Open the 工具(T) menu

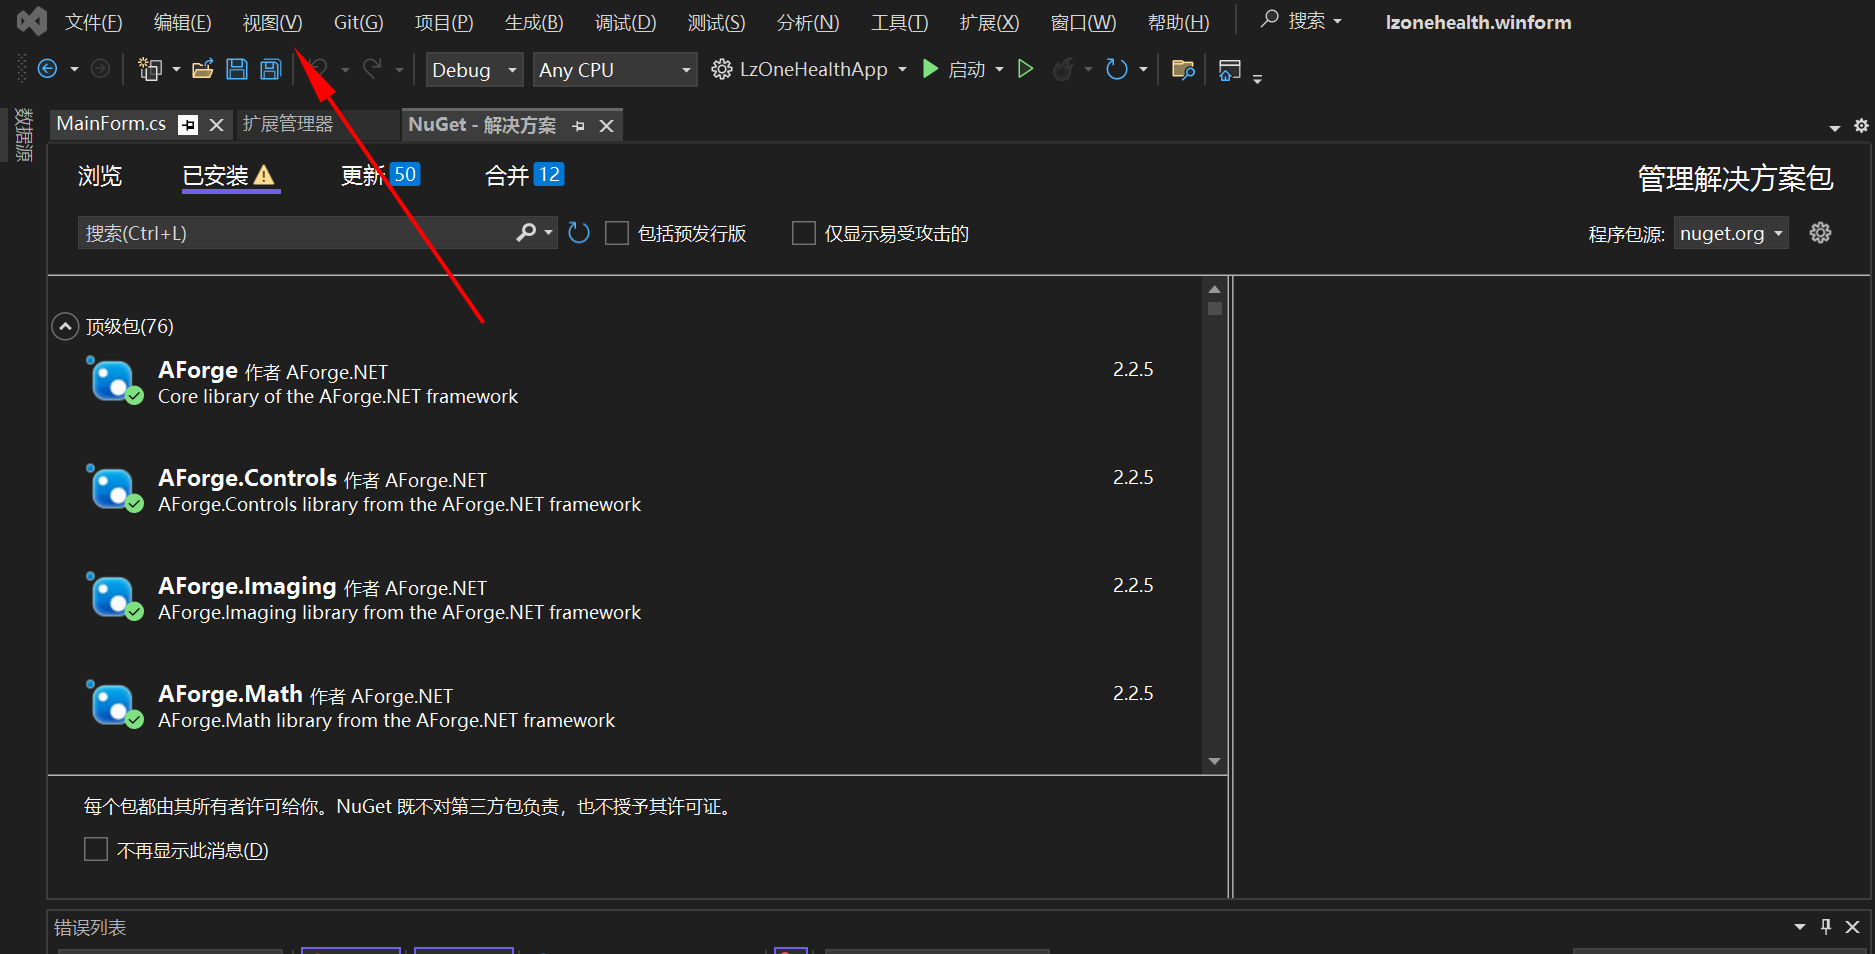tap(899, 22)
